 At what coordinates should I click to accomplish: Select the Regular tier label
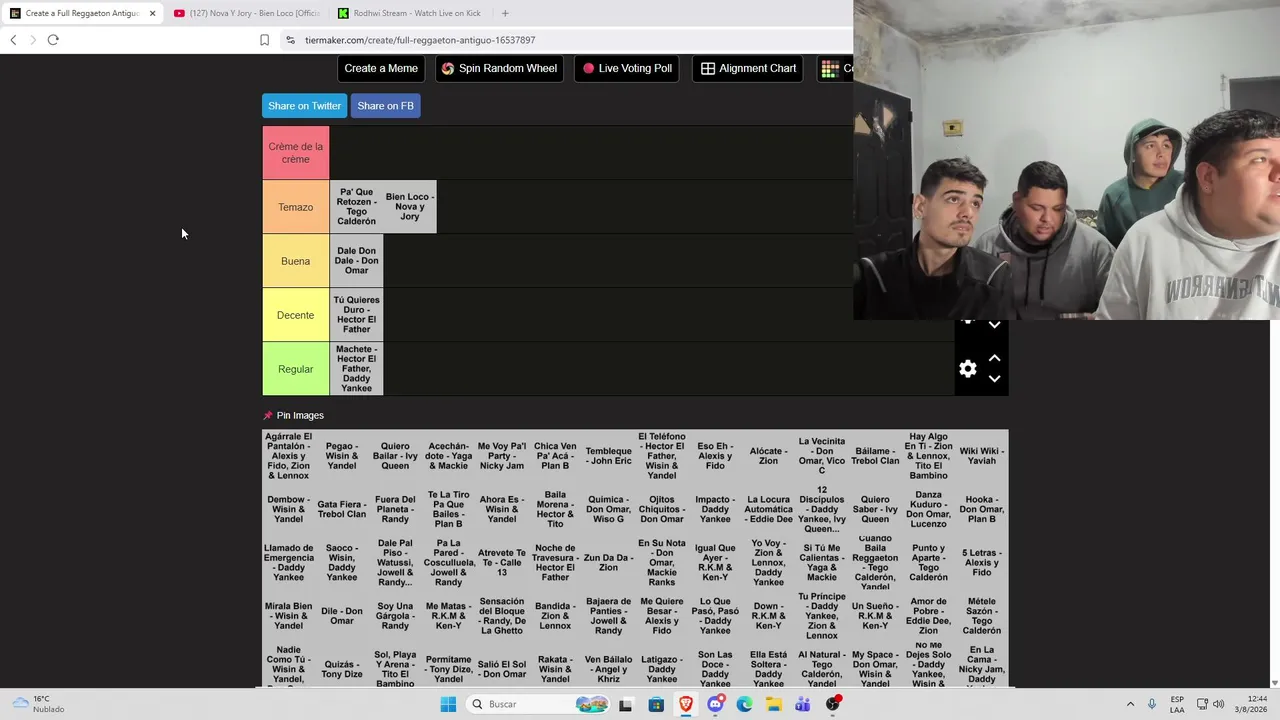(295, 369)
